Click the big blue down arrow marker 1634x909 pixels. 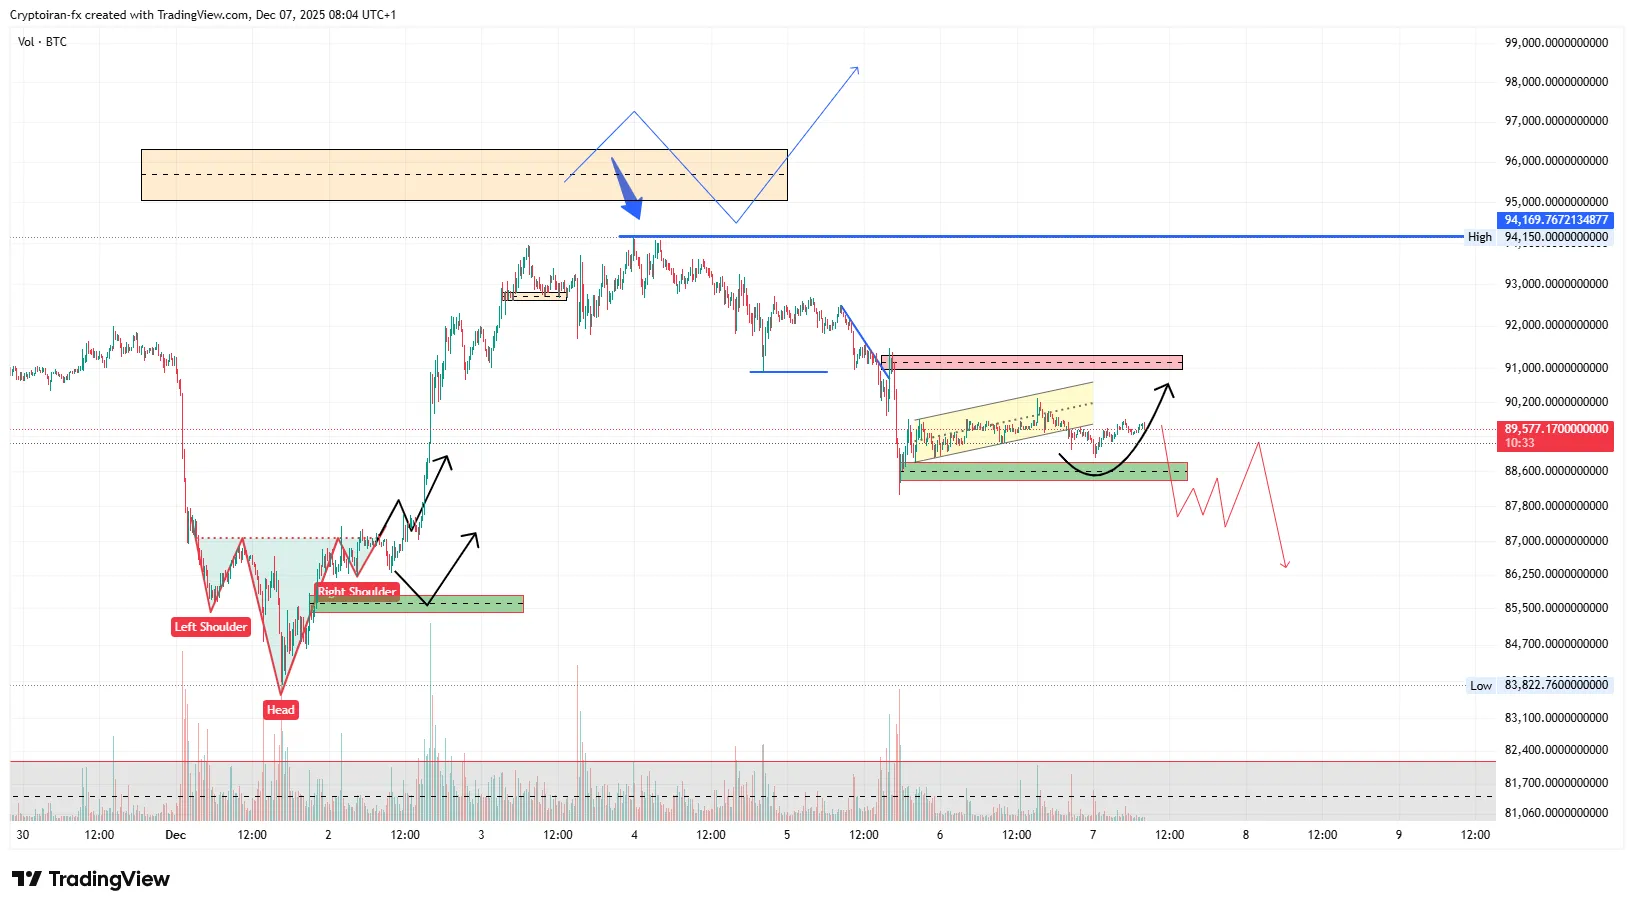(x=627, y=190)
